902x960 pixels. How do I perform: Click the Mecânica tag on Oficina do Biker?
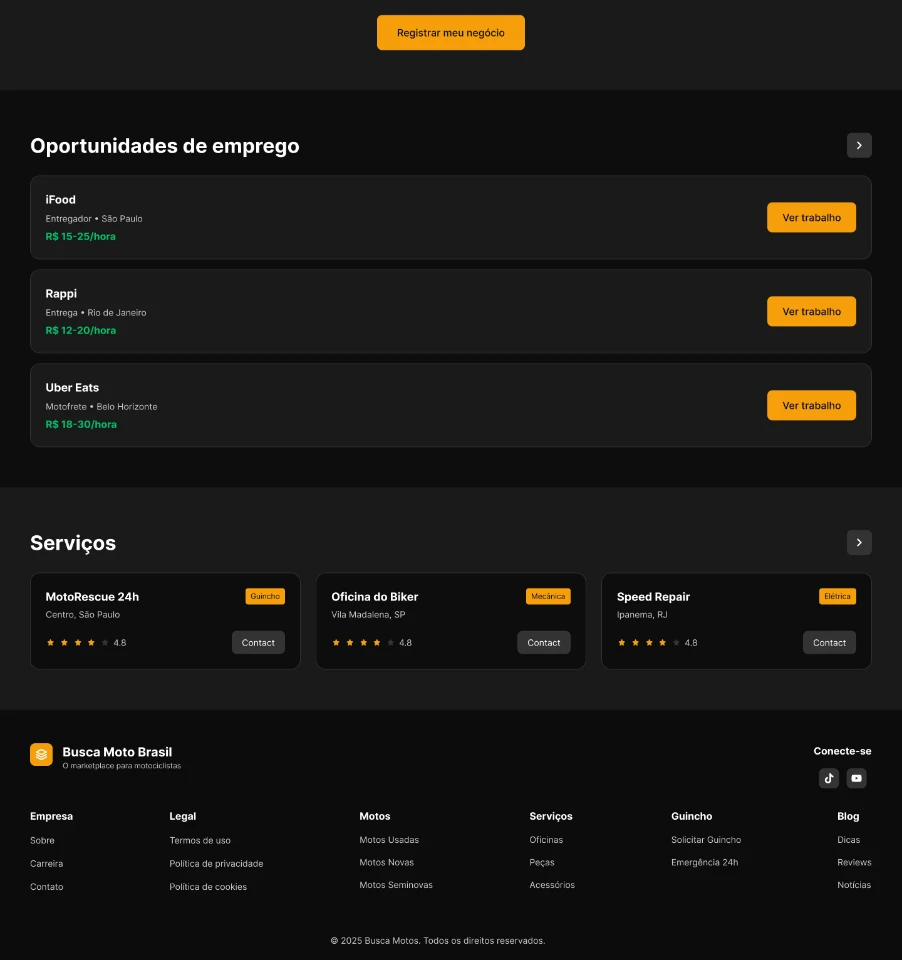pyautogui.click(x=548, y=596)
